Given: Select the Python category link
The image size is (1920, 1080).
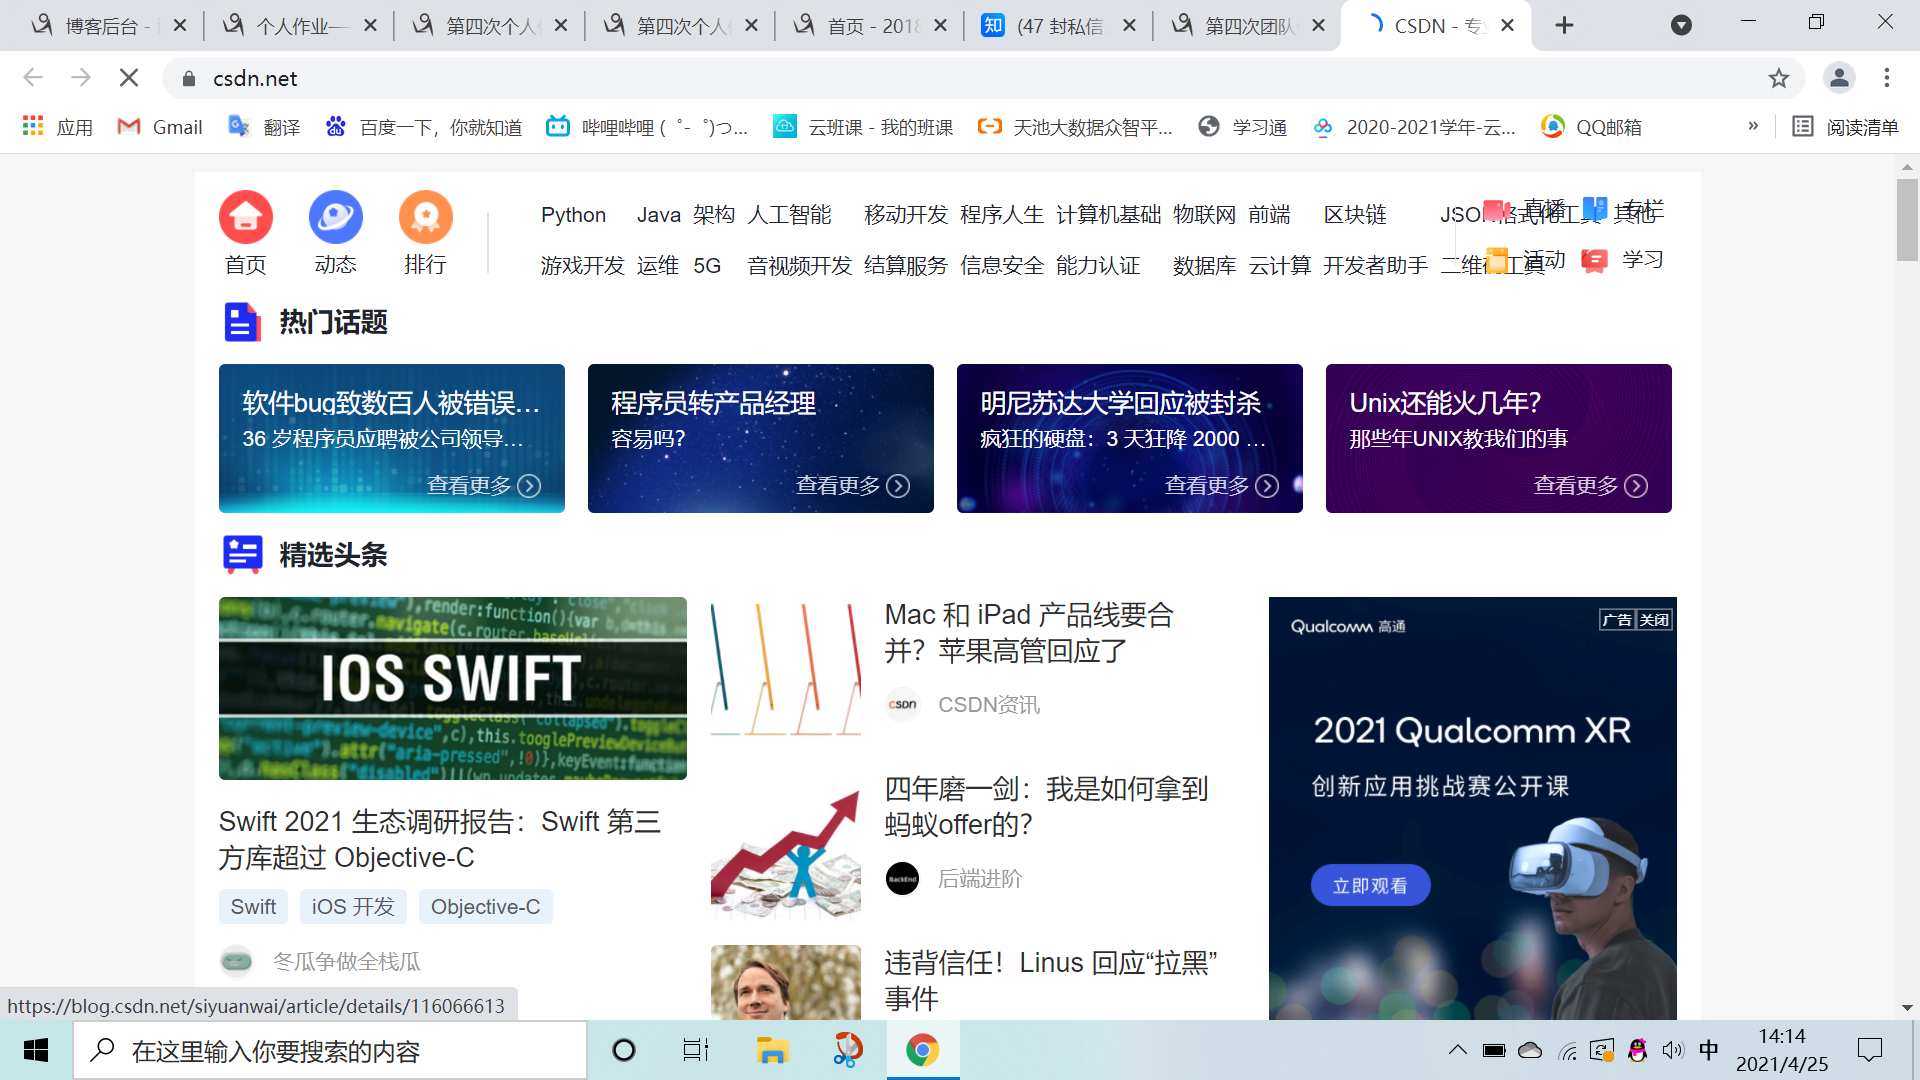Looking at the screenshot, I should tap(573, 215).
